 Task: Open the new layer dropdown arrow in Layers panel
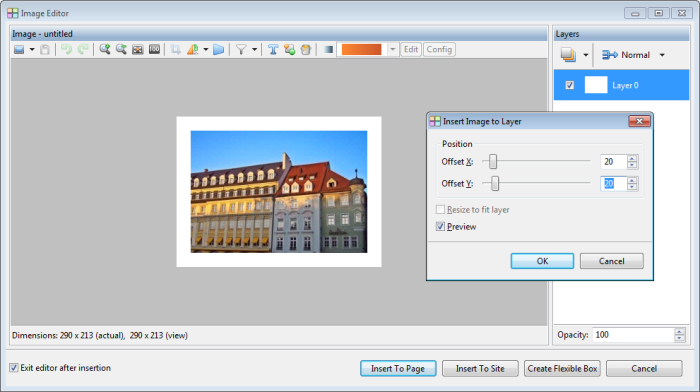(x=586, y=55)
